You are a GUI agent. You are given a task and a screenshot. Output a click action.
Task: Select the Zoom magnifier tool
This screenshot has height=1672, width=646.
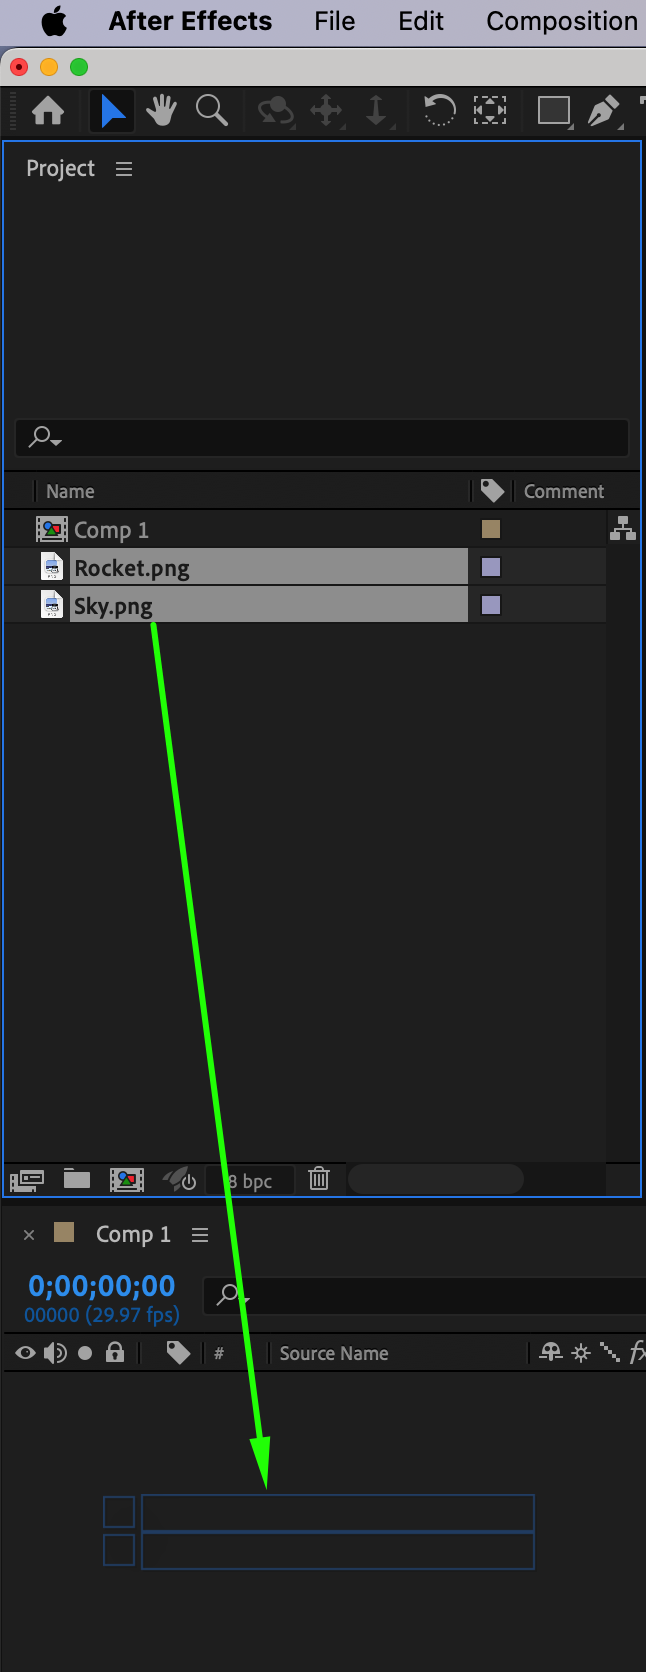211,110
